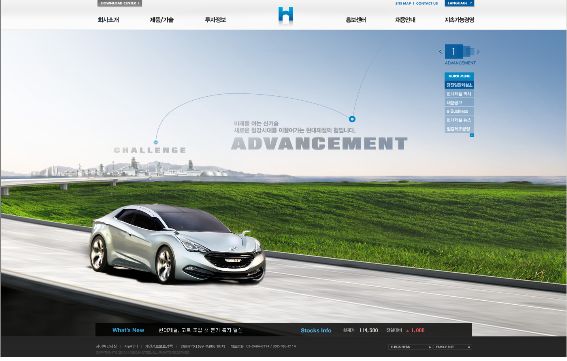Viewport: 567px width, 361px height.
Task: Click the gray button at top left
Action: pyautogui.click(x=119, y=3)
